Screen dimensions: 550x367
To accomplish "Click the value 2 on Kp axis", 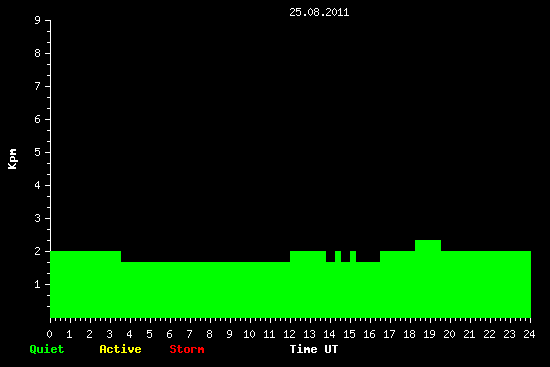I will (x=38, y=251).
